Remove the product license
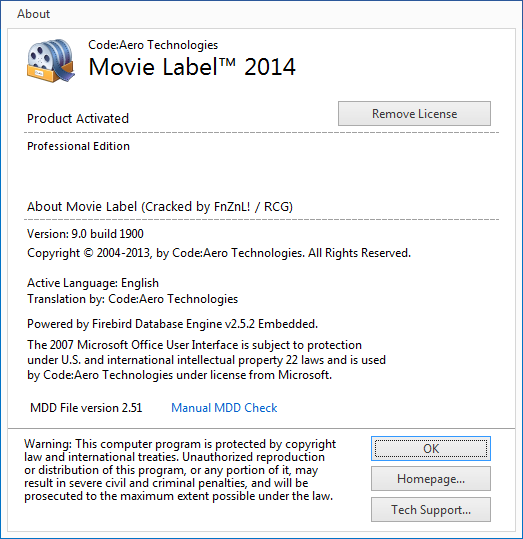This screenshot has height=539, width=523. (414, 113)
